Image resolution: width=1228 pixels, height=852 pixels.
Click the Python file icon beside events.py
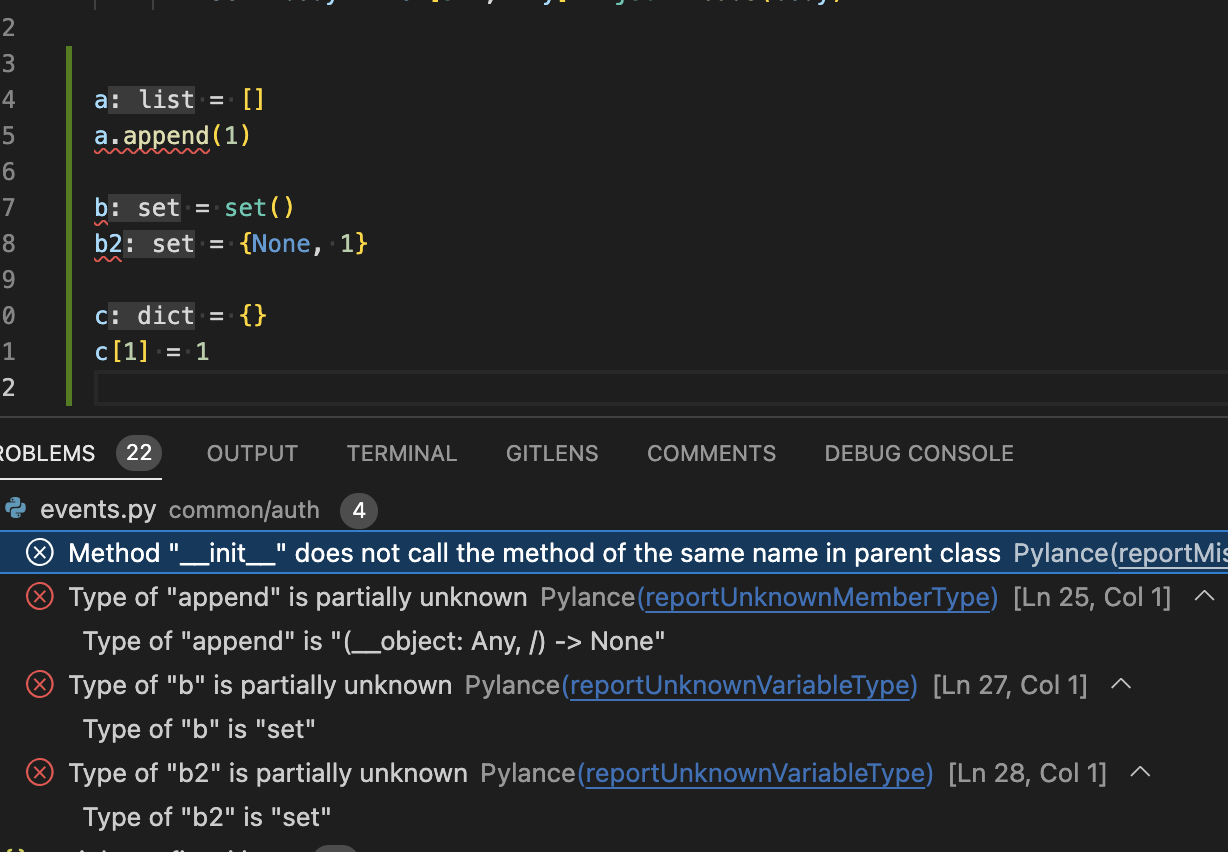pos(16,508)
